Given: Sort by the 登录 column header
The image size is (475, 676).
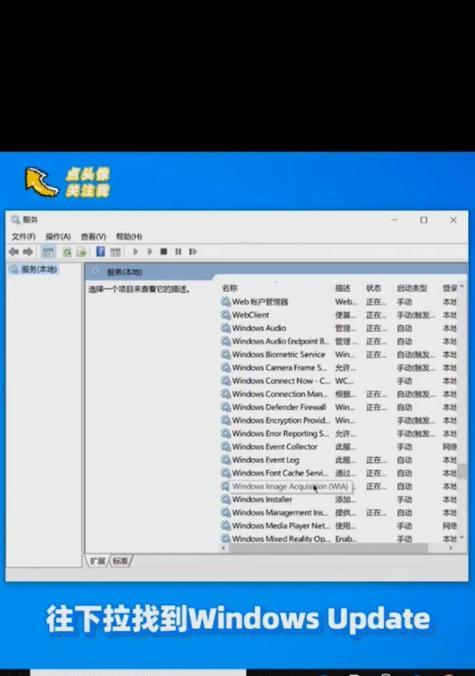Looking at the screenshot, I should click(450, 288).
